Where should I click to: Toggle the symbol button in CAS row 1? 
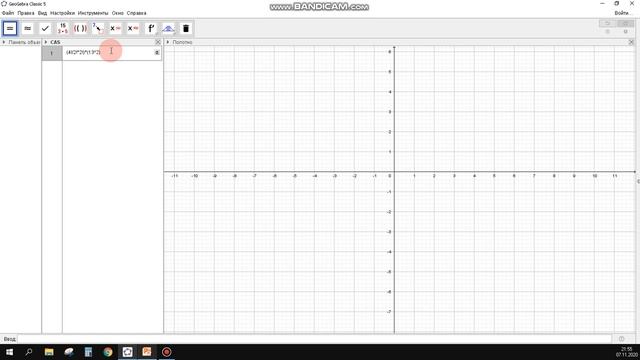[157, 52]
